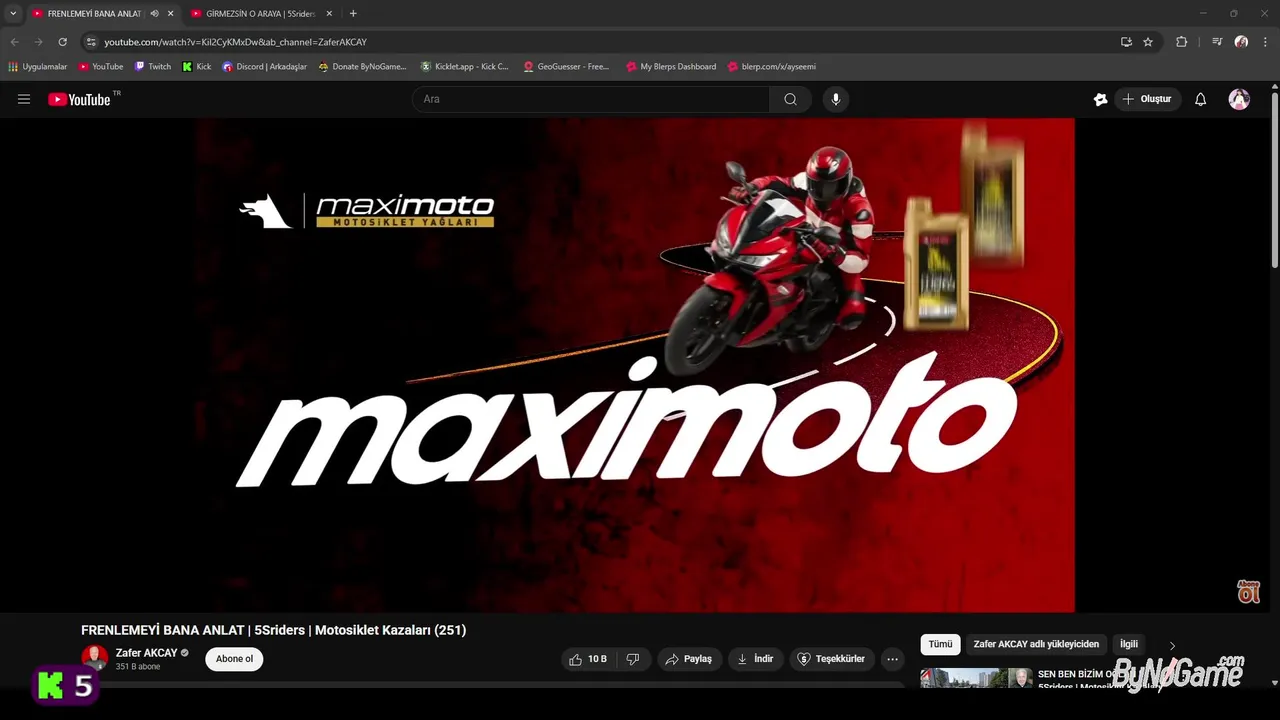Click the site information icon in address bar
The height and width of the screenshot is (720, 1280).
click(91, 42)
